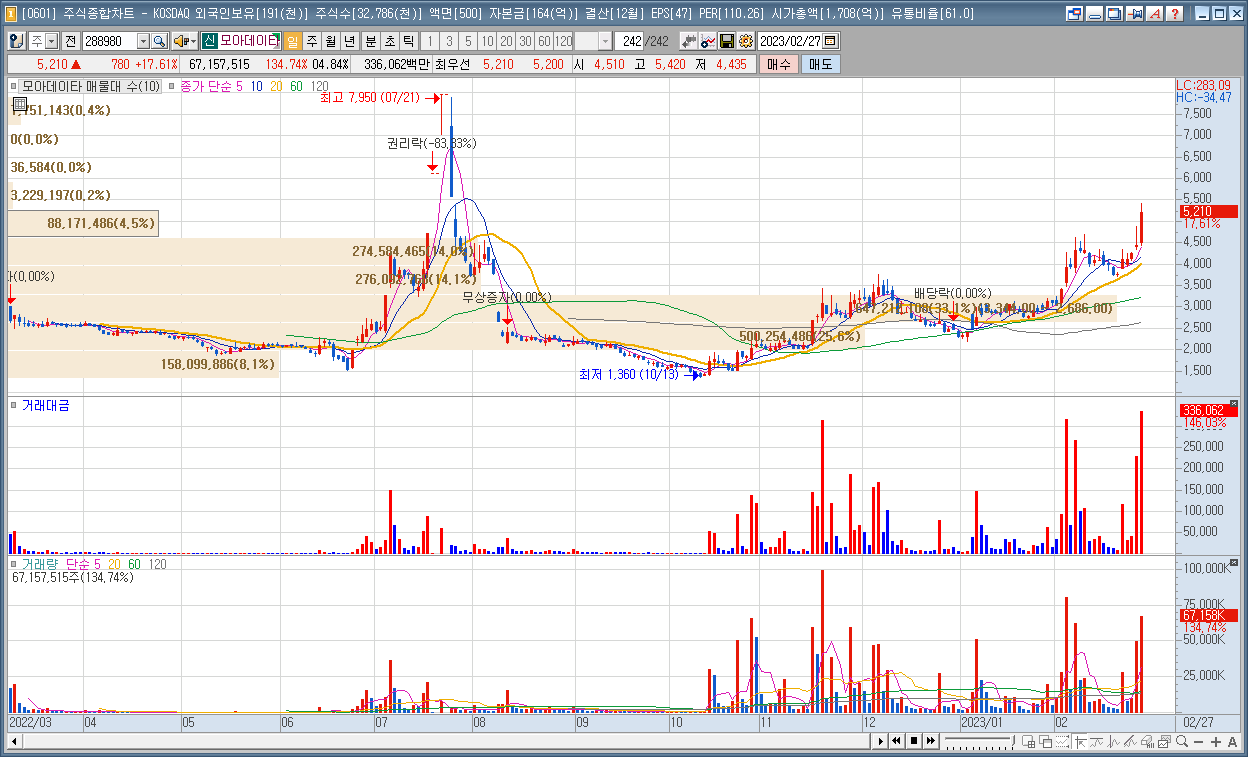This screenshot has width=1248, height=757.
Task: Open the interval value dropdown after 120
Action: click(606, 41)
